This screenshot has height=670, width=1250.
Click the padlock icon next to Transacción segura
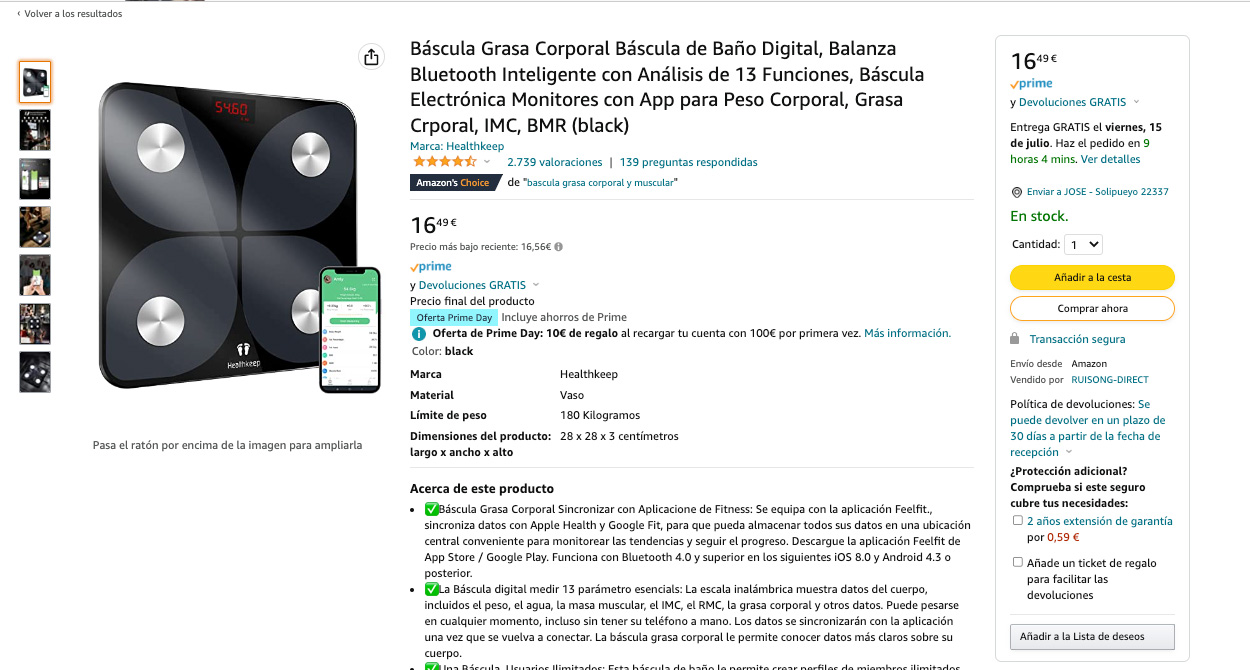pos(1015,339)
